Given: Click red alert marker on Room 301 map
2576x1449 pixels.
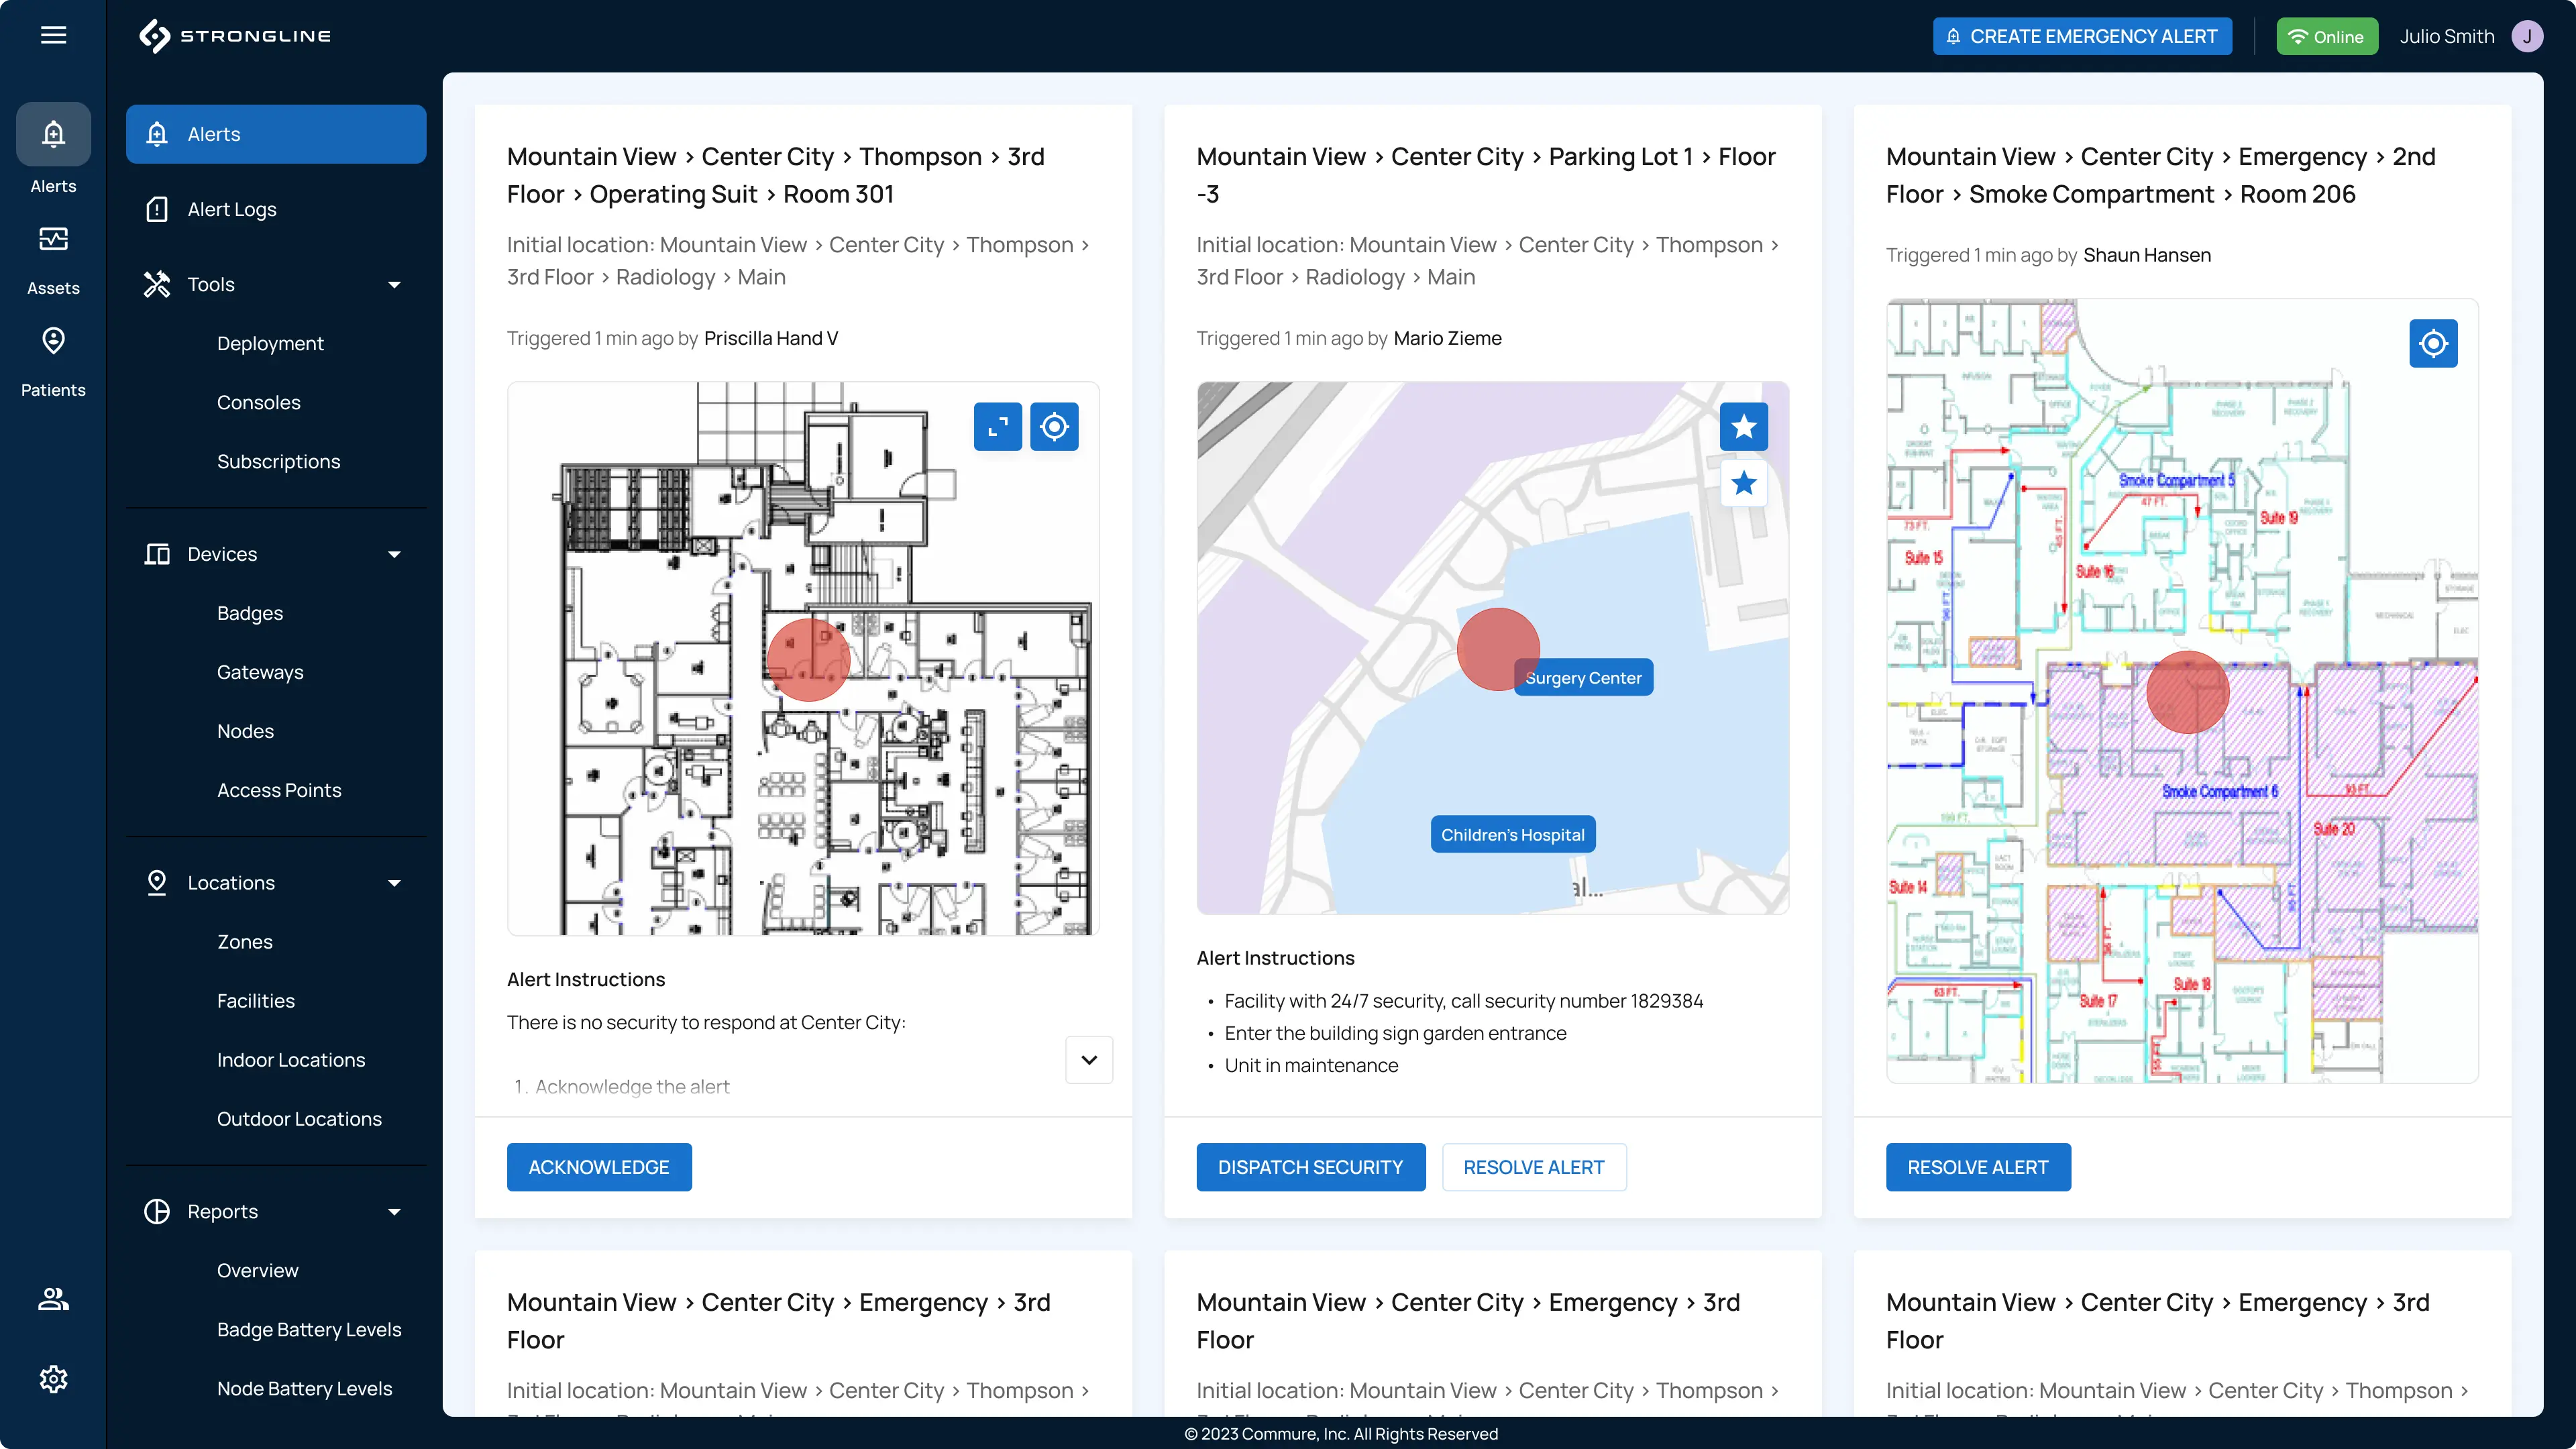Looking at the screenshot, I should tap(808, 660).
